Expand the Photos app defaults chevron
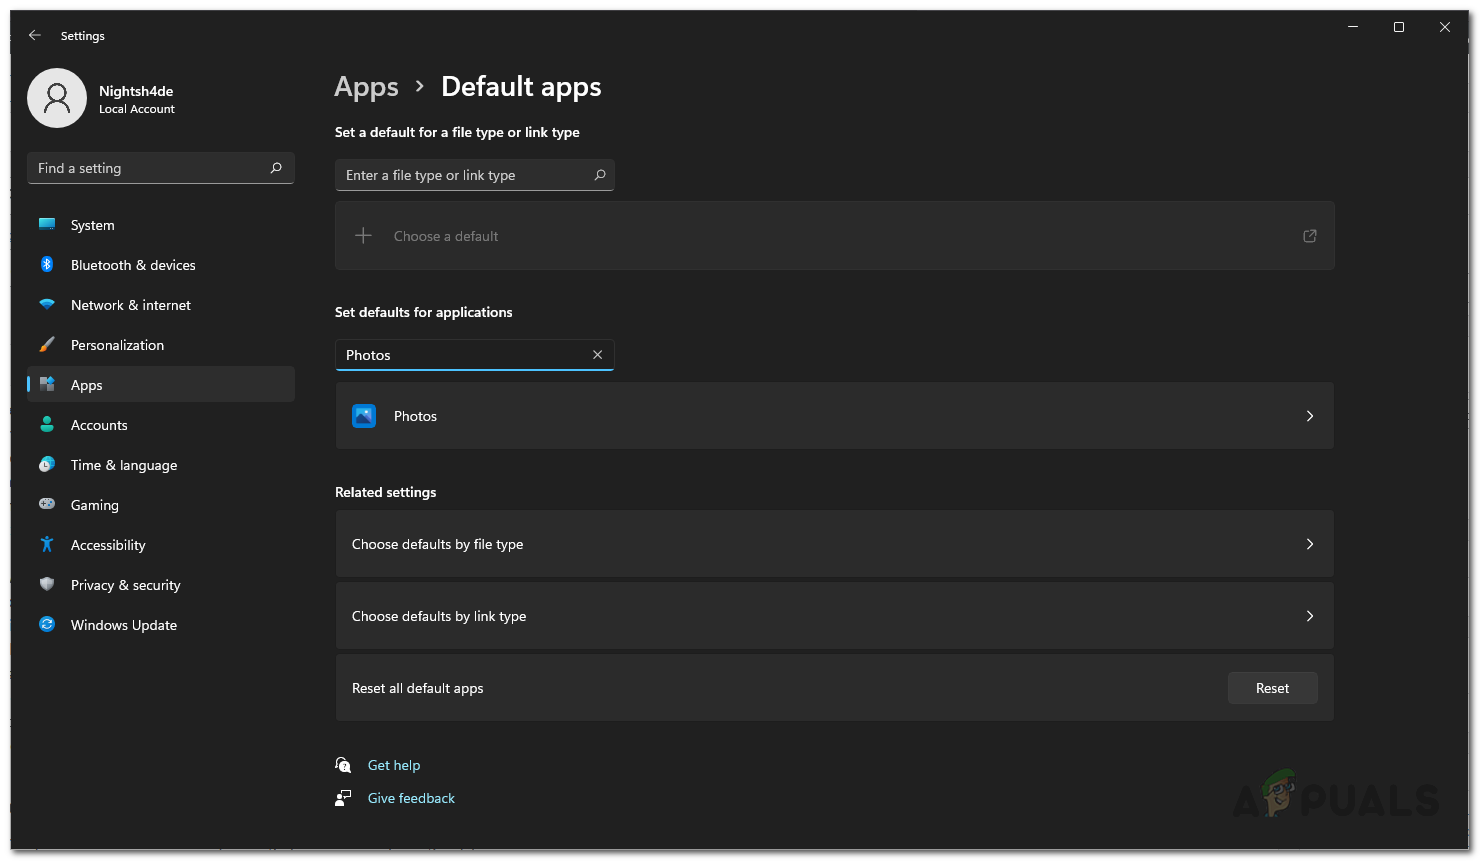 pyautogui.click(x=1309, y=416)
